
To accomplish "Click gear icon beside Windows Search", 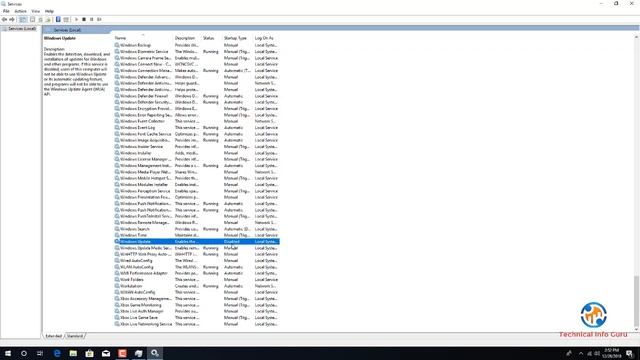I will (x=117, y=229).
